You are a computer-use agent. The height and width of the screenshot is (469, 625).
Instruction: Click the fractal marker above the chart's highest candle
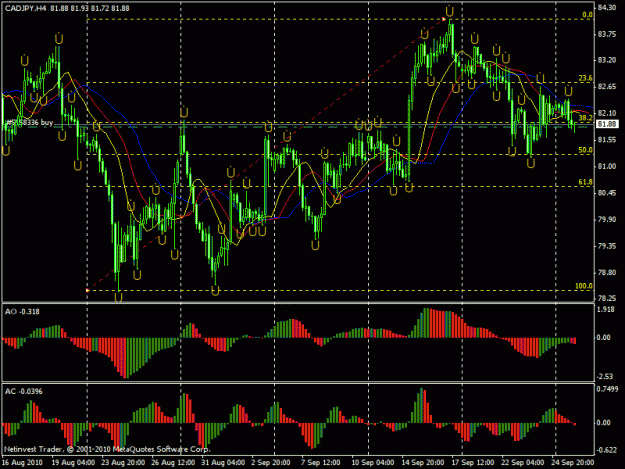tap(450, 11)
